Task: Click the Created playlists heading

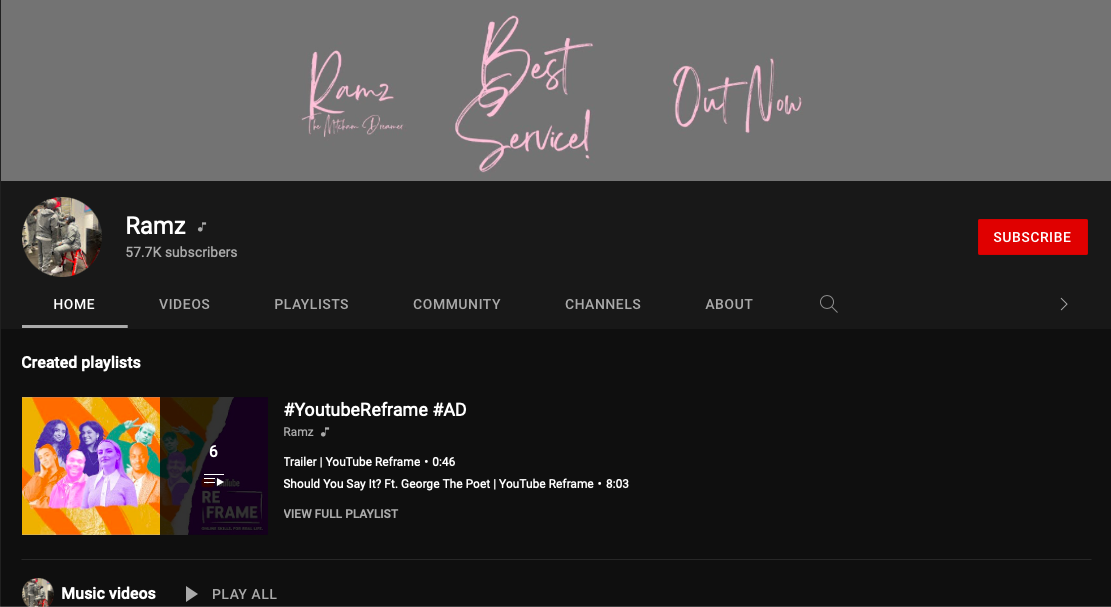Action: [x=81, y=363]
